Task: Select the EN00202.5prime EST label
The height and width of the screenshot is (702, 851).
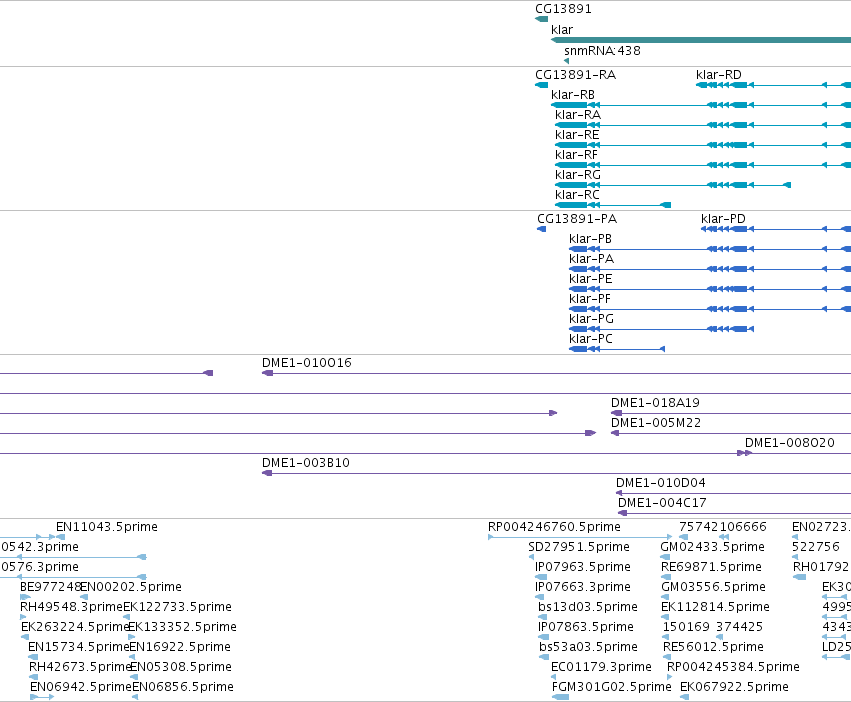Action: coord(131,587)
